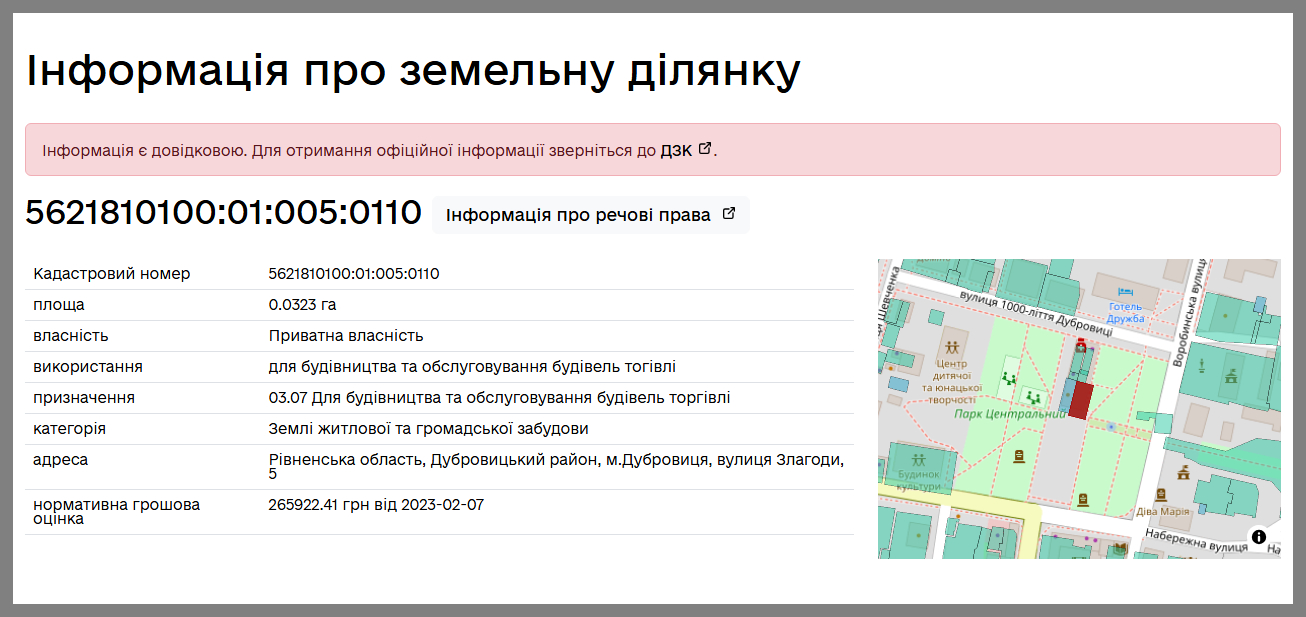Open Інформація про речові права
The height and width of the screenshot is (617, 1306).
tap(578, 215)
